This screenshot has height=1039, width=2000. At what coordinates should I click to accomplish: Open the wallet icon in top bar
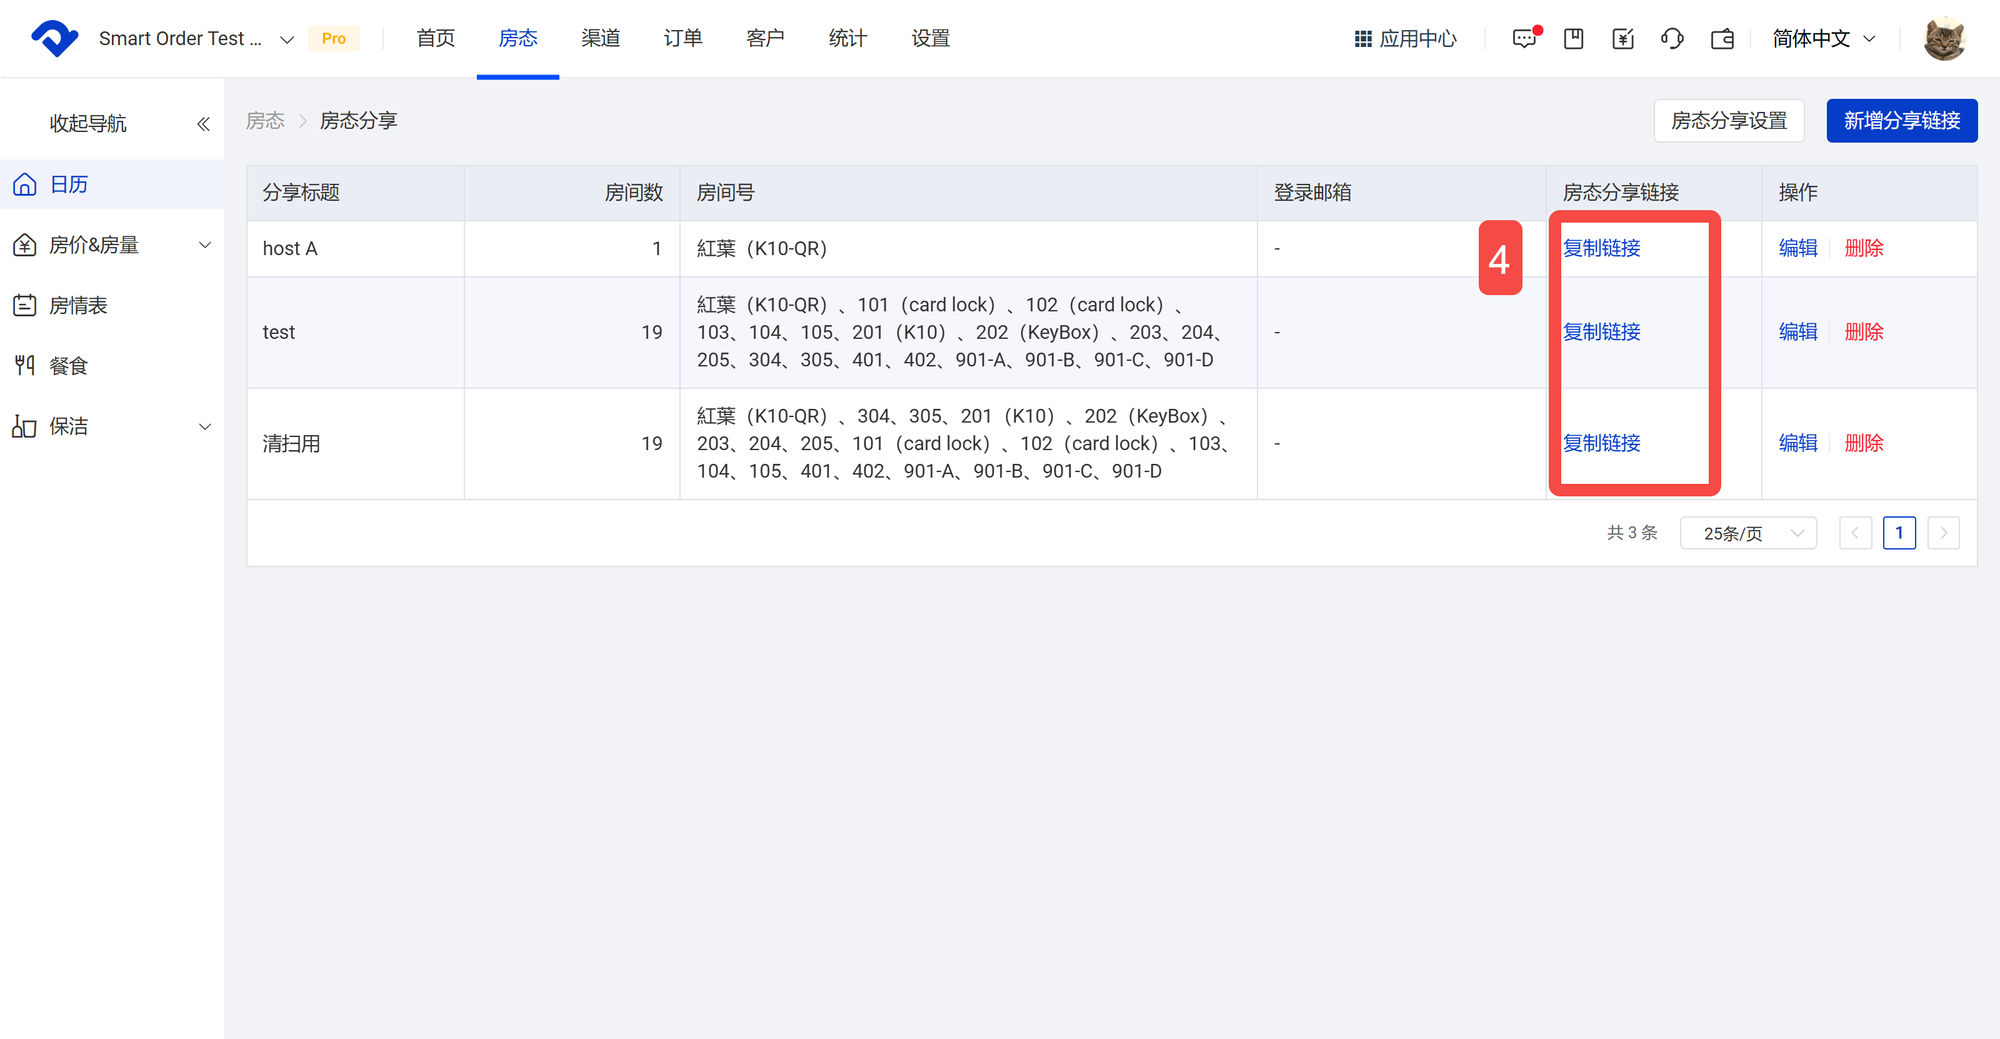[1722, 39]
